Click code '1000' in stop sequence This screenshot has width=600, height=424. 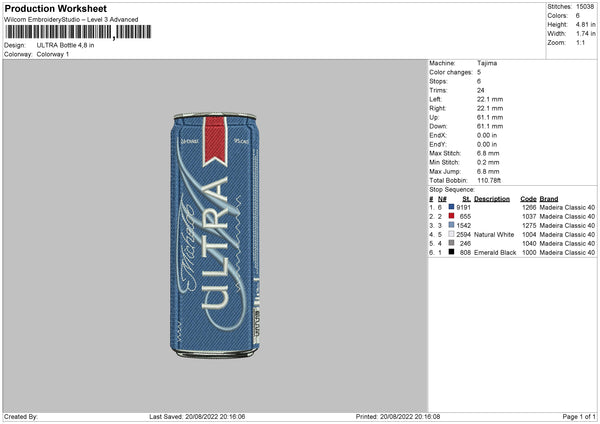pos(529,253)
